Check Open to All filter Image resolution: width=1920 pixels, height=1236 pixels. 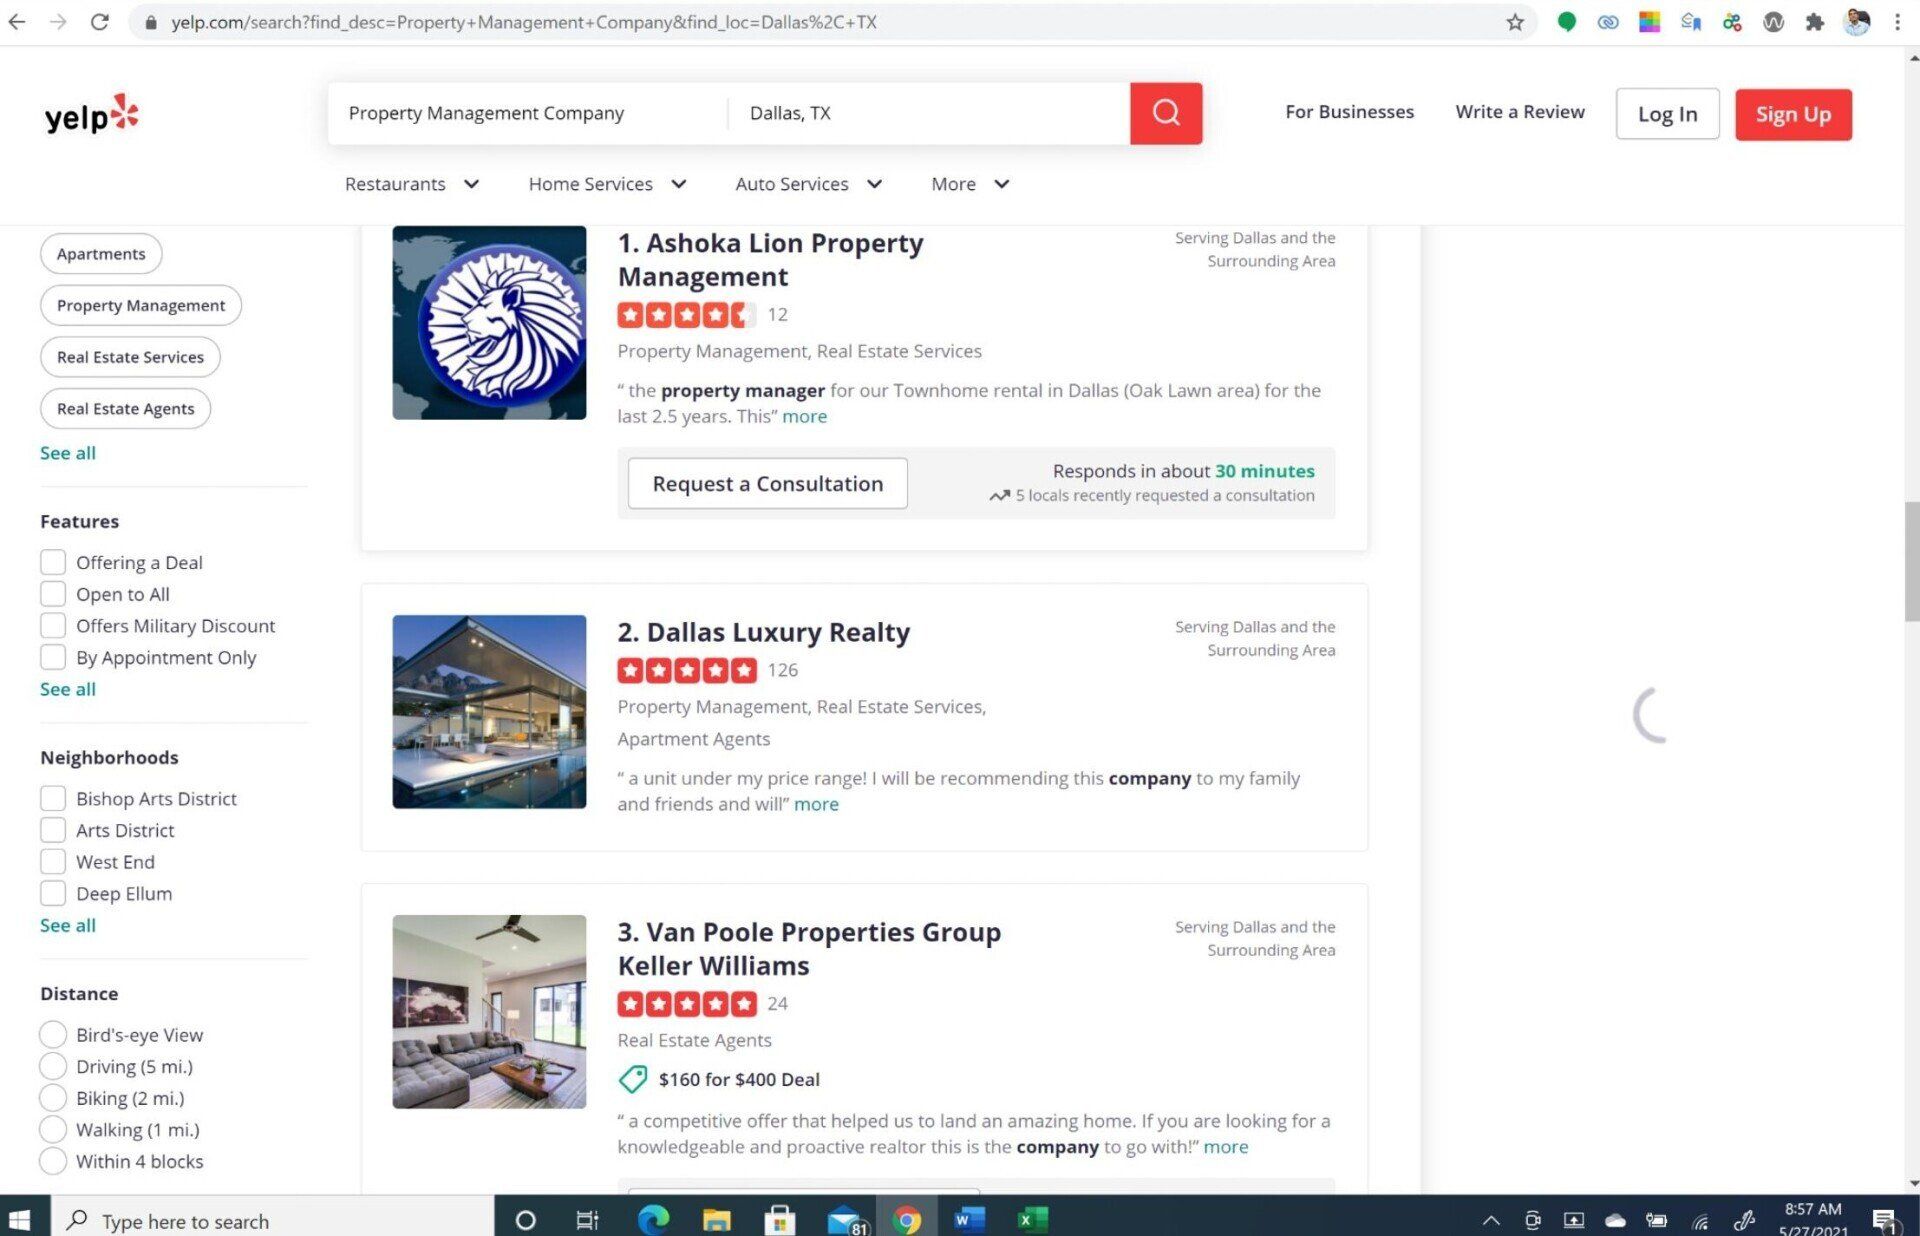tap(53, 594)
